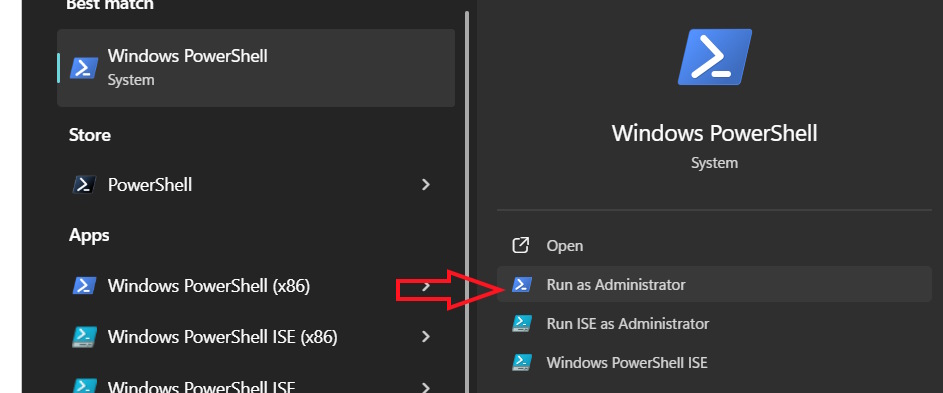This screenshot has height=393, width=943.
Task: Click the Open external-link icon
Action: pyautogui.click(x=520, y=246)
